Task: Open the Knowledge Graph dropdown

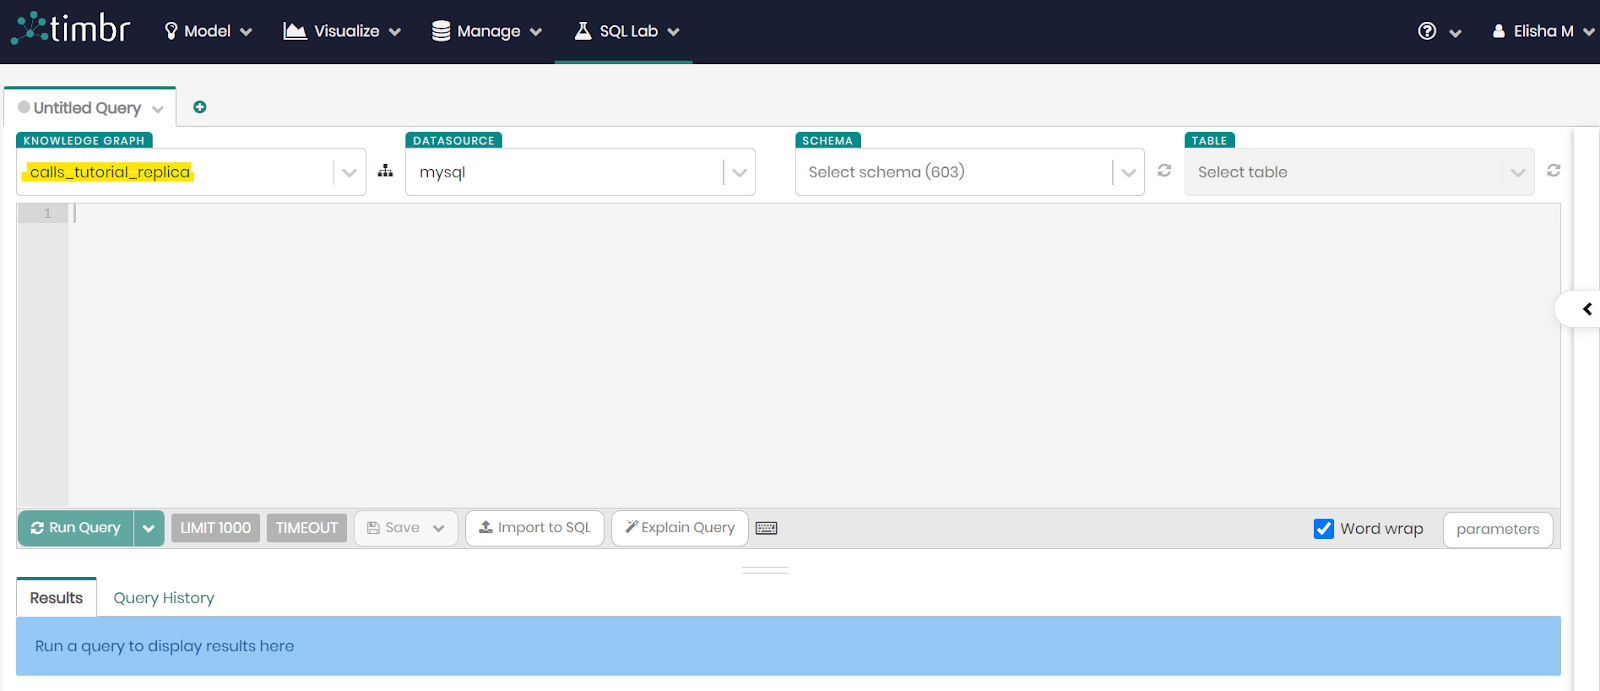Action: pyautogui.click(x=349, y=172)
